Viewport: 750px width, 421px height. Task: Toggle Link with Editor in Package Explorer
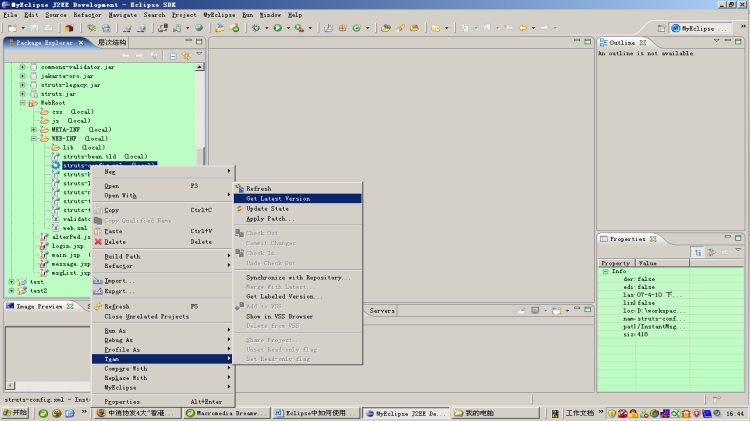click(x=186, y=56)
